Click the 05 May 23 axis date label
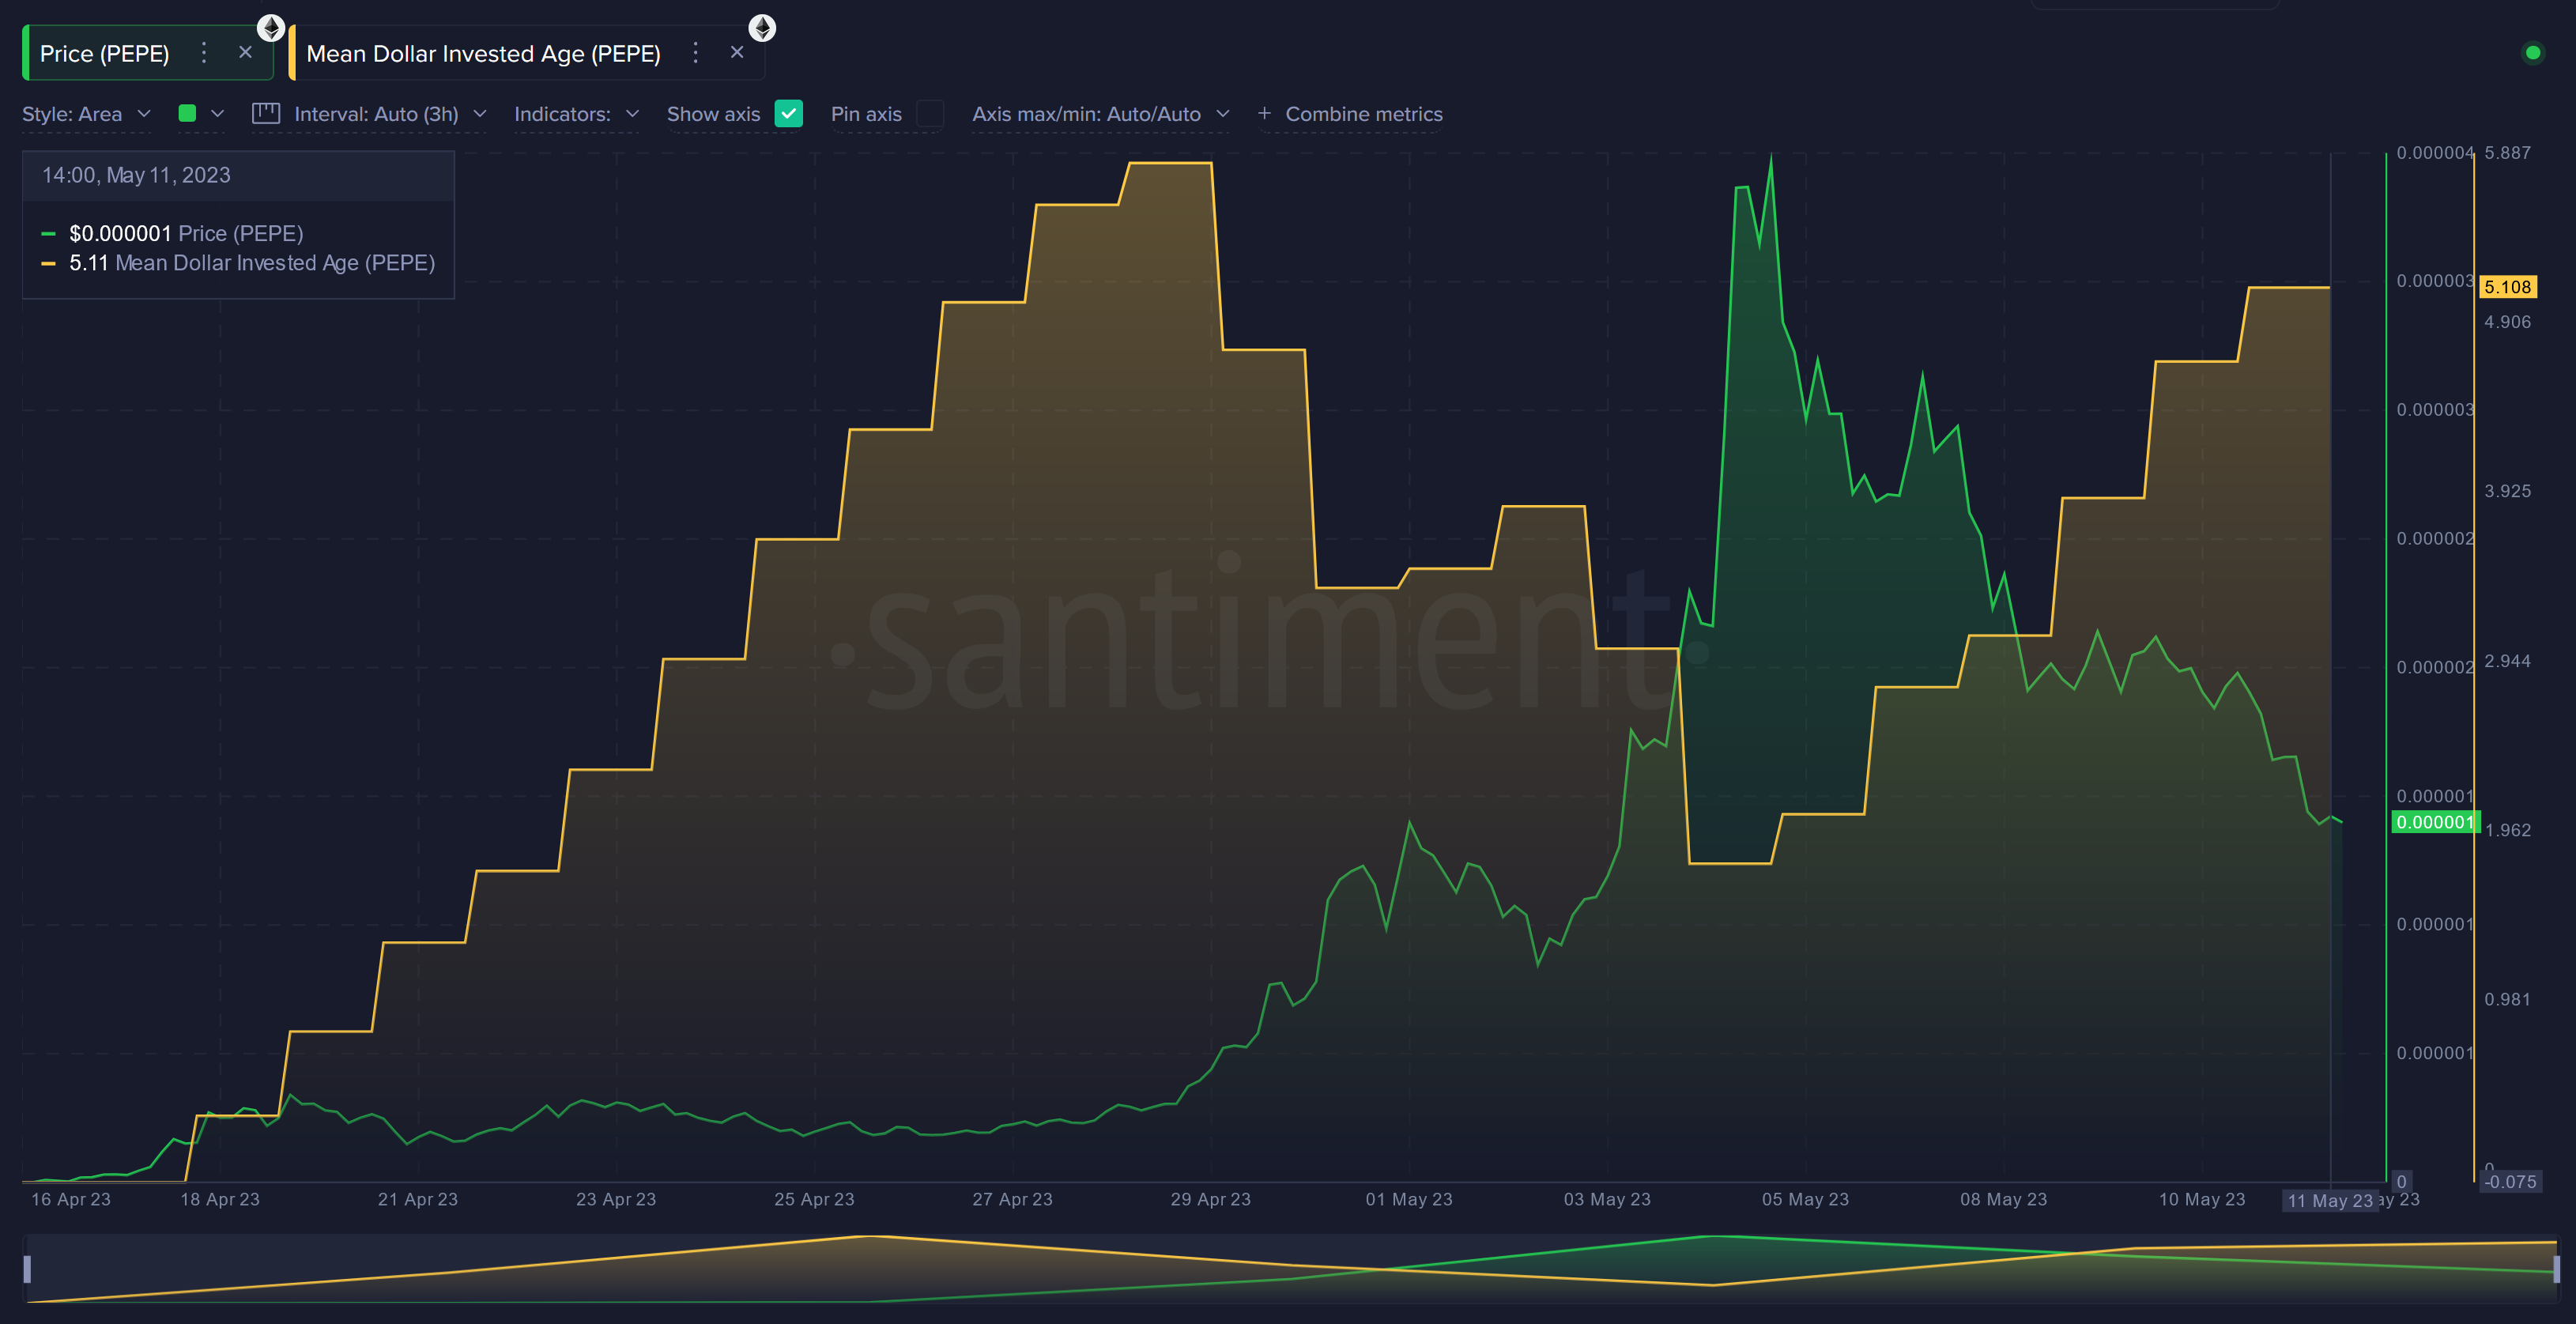 click(x=1805, y=1199)
